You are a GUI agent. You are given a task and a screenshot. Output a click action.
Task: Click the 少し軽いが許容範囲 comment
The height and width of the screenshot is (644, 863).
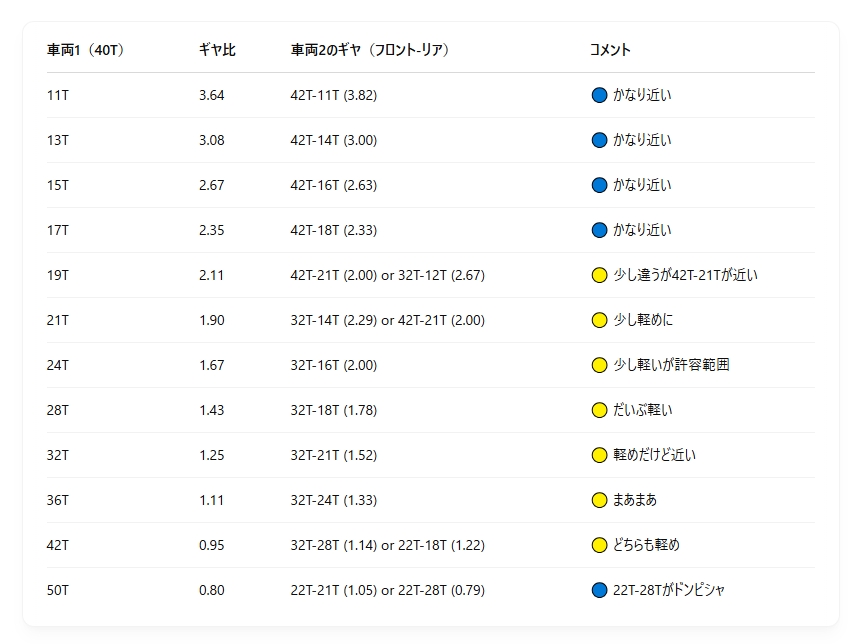[x=671, y=365]
